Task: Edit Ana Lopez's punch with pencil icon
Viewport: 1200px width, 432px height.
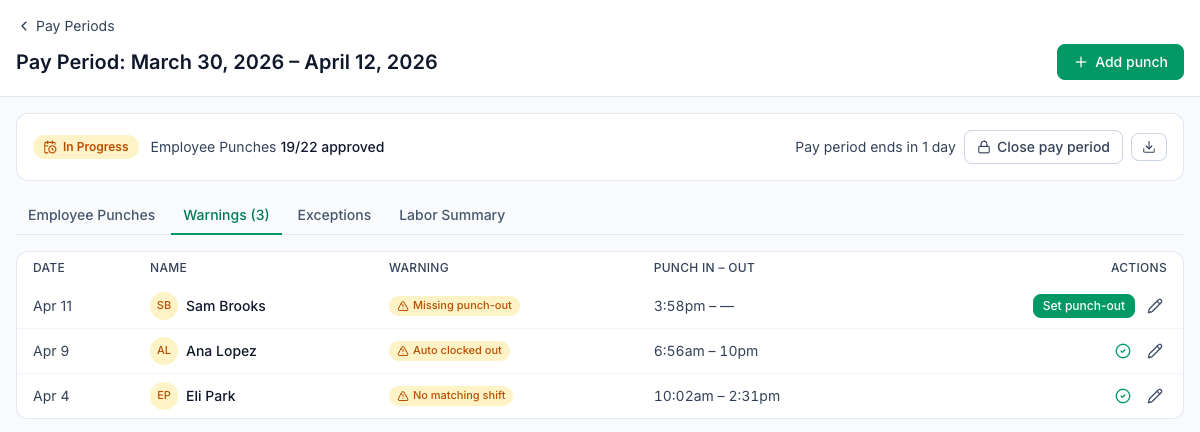Action: [x=1155, y=351]
